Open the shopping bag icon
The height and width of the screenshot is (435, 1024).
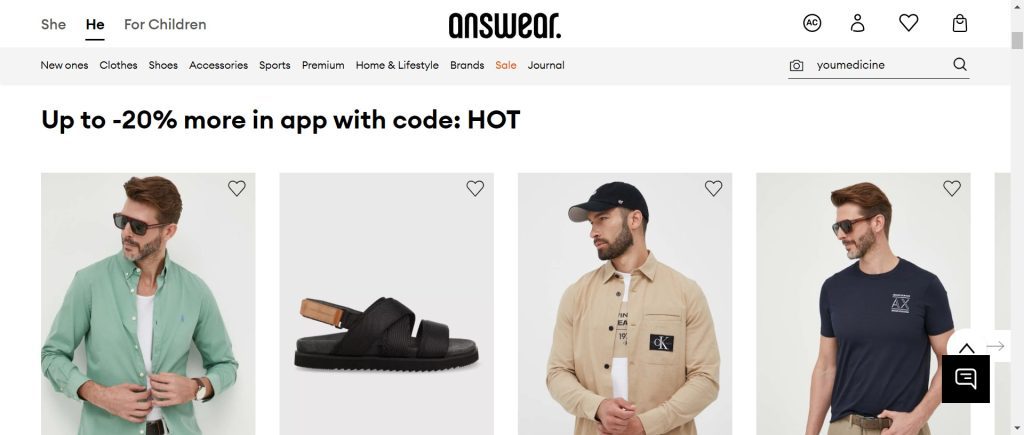tap(959, 24)
